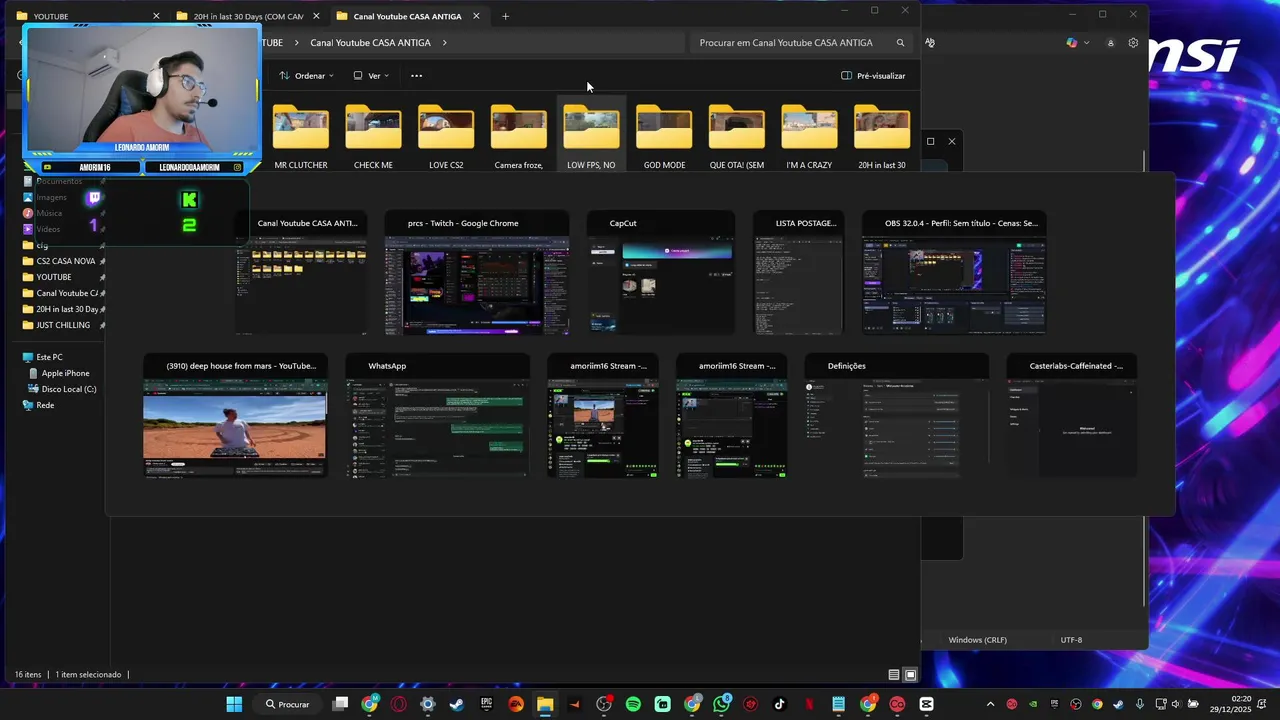The width and height of the screenshot is (1280, 720).
Task: Open File Explorer from the taskbar
Action: (x=545, y=704)
